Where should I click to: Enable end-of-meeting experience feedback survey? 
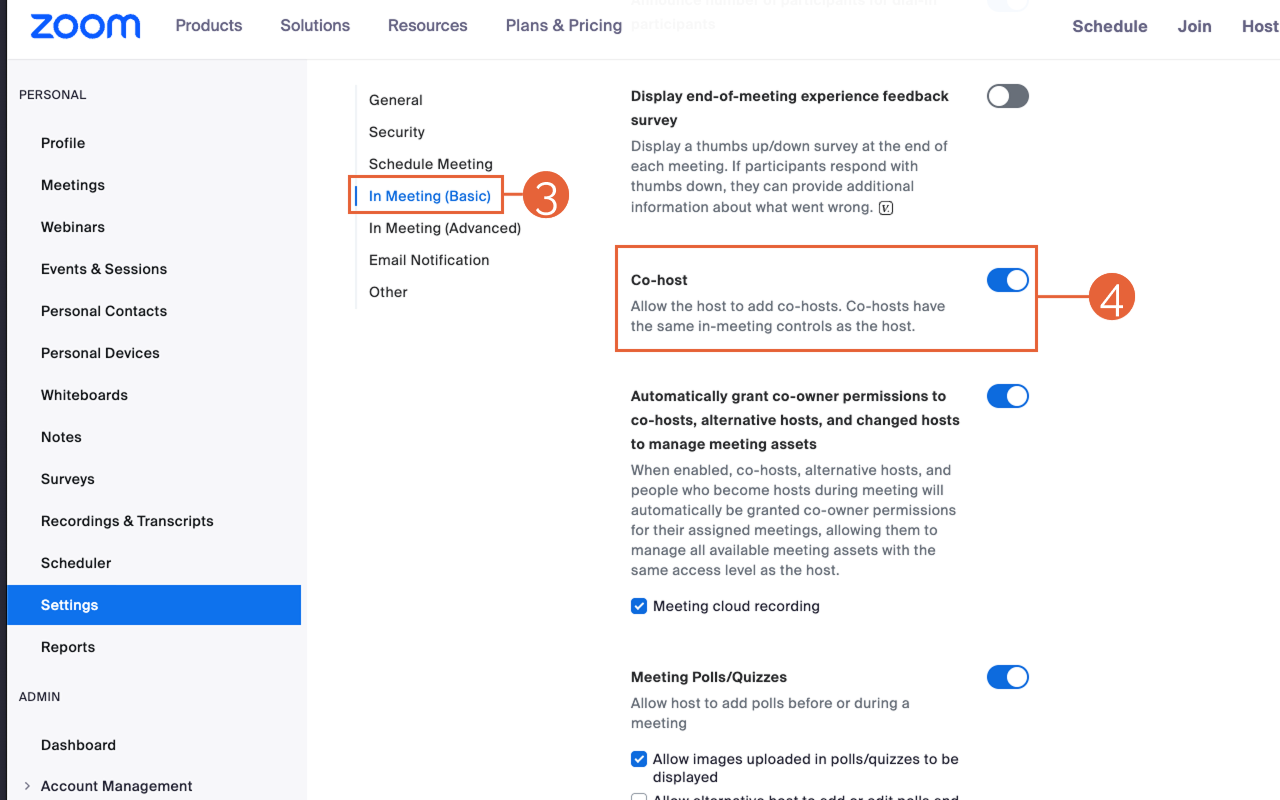pos(1007,96)
